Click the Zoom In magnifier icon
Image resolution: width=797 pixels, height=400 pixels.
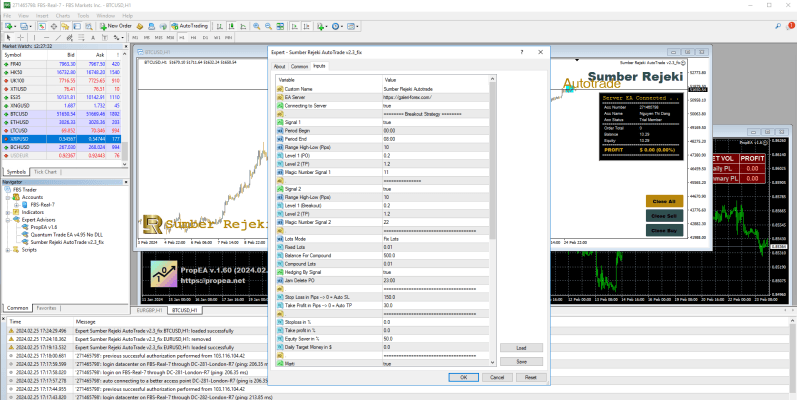click(257, 26)
